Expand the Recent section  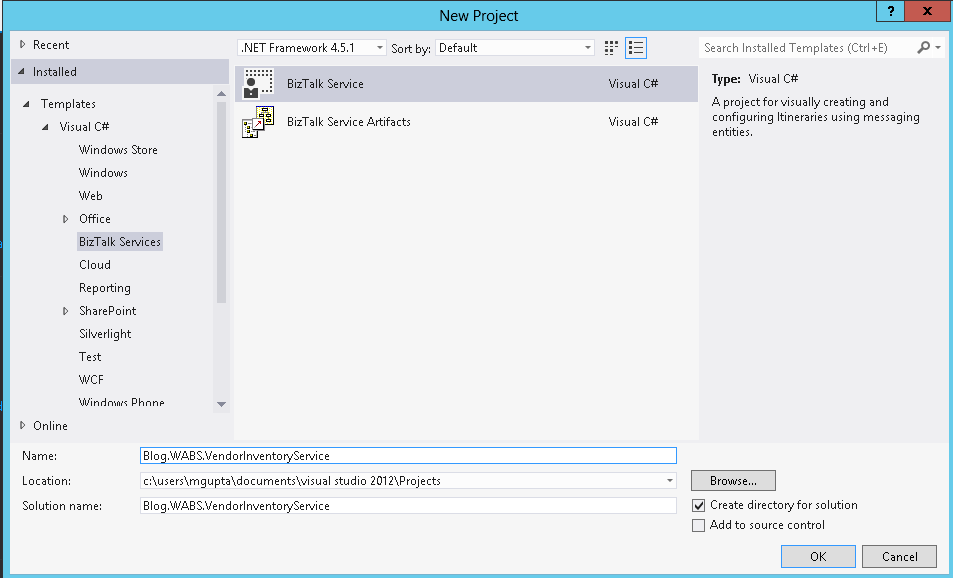(x=22, y=44)
